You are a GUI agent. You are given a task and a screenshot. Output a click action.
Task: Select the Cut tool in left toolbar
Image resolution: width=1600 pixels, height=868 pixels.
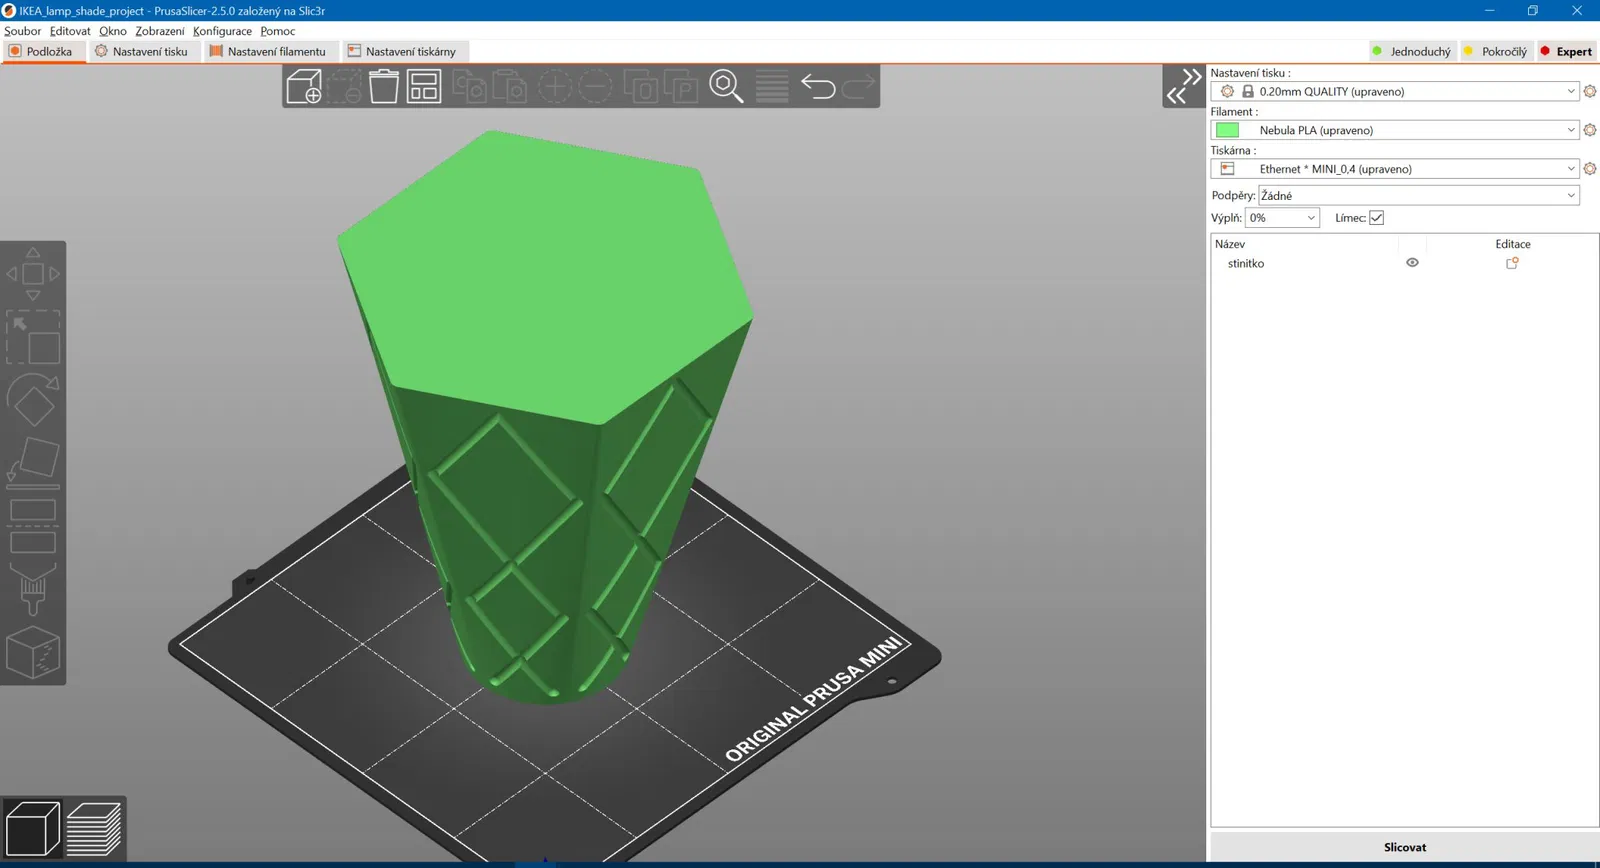(x=33, y=526)
